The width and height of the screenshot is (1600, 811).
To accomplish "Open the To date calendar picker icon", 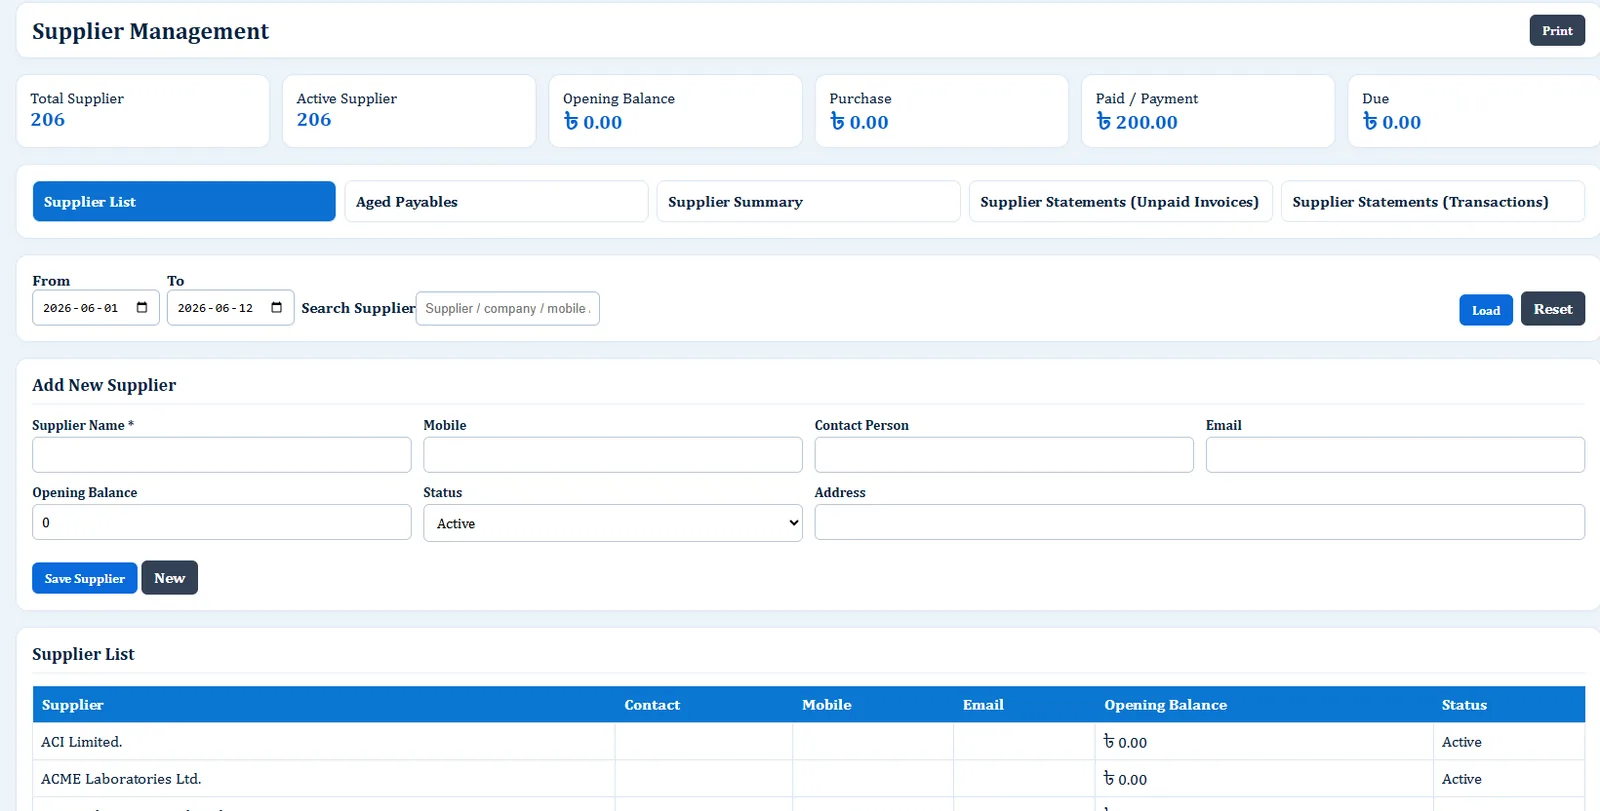I will point(277,308).
